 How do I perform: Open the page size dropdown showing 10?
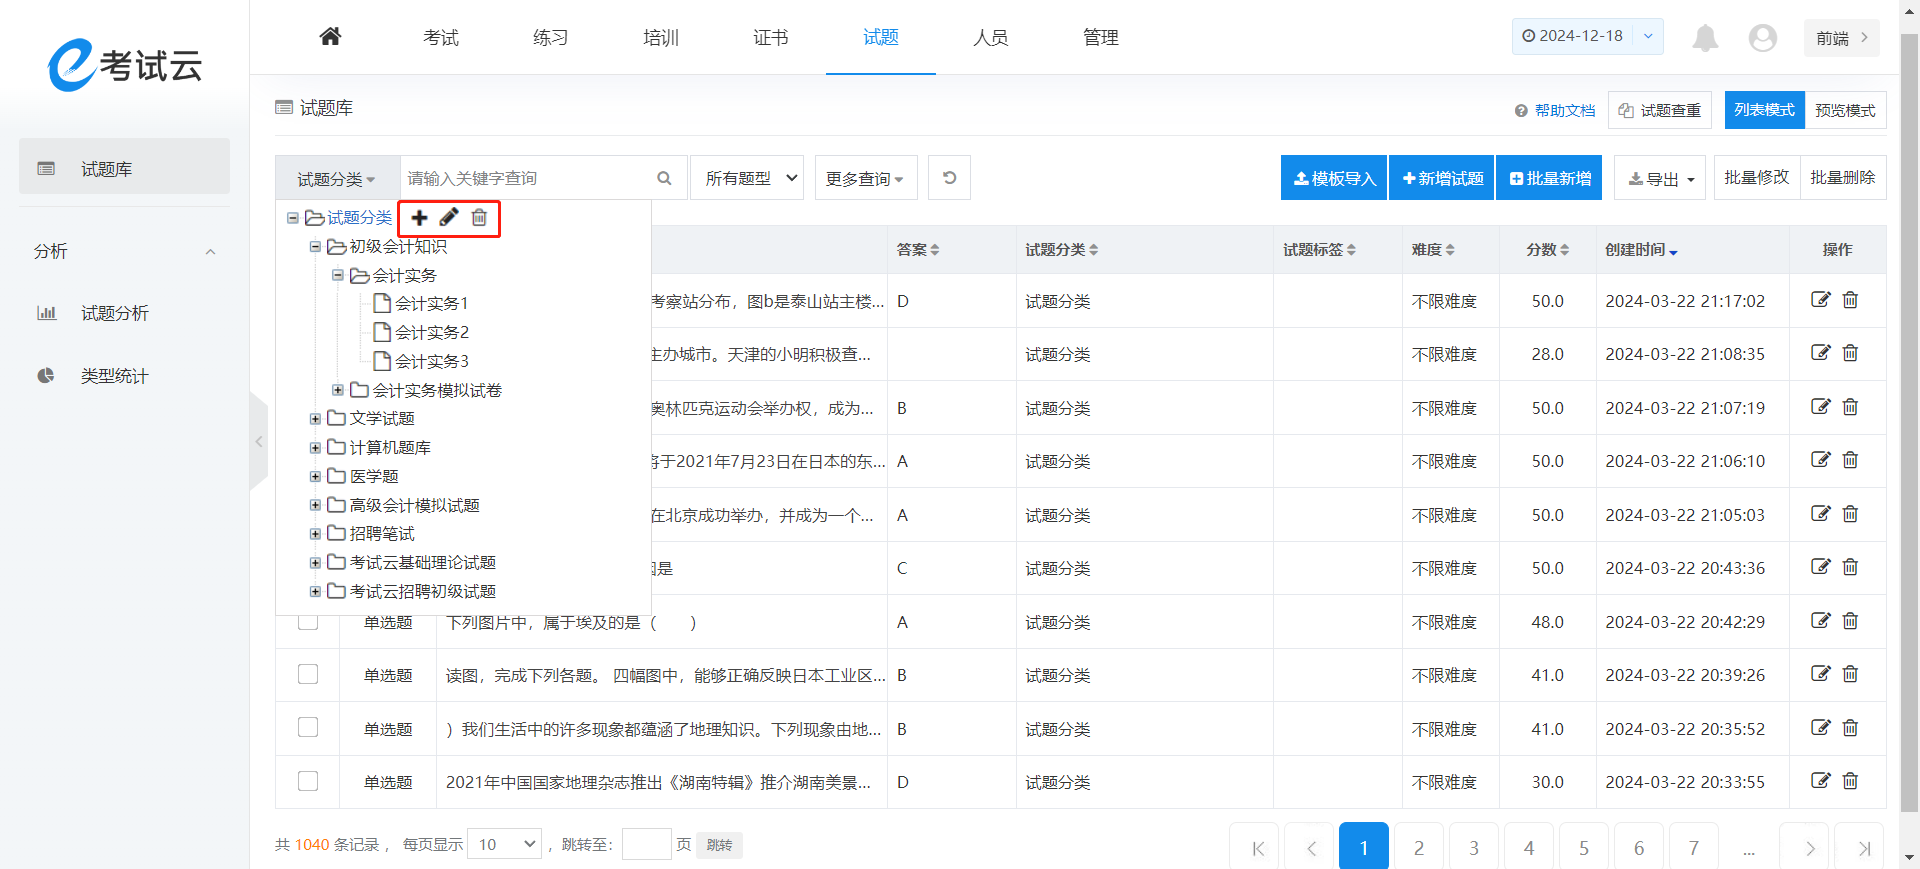click(505, 844)
